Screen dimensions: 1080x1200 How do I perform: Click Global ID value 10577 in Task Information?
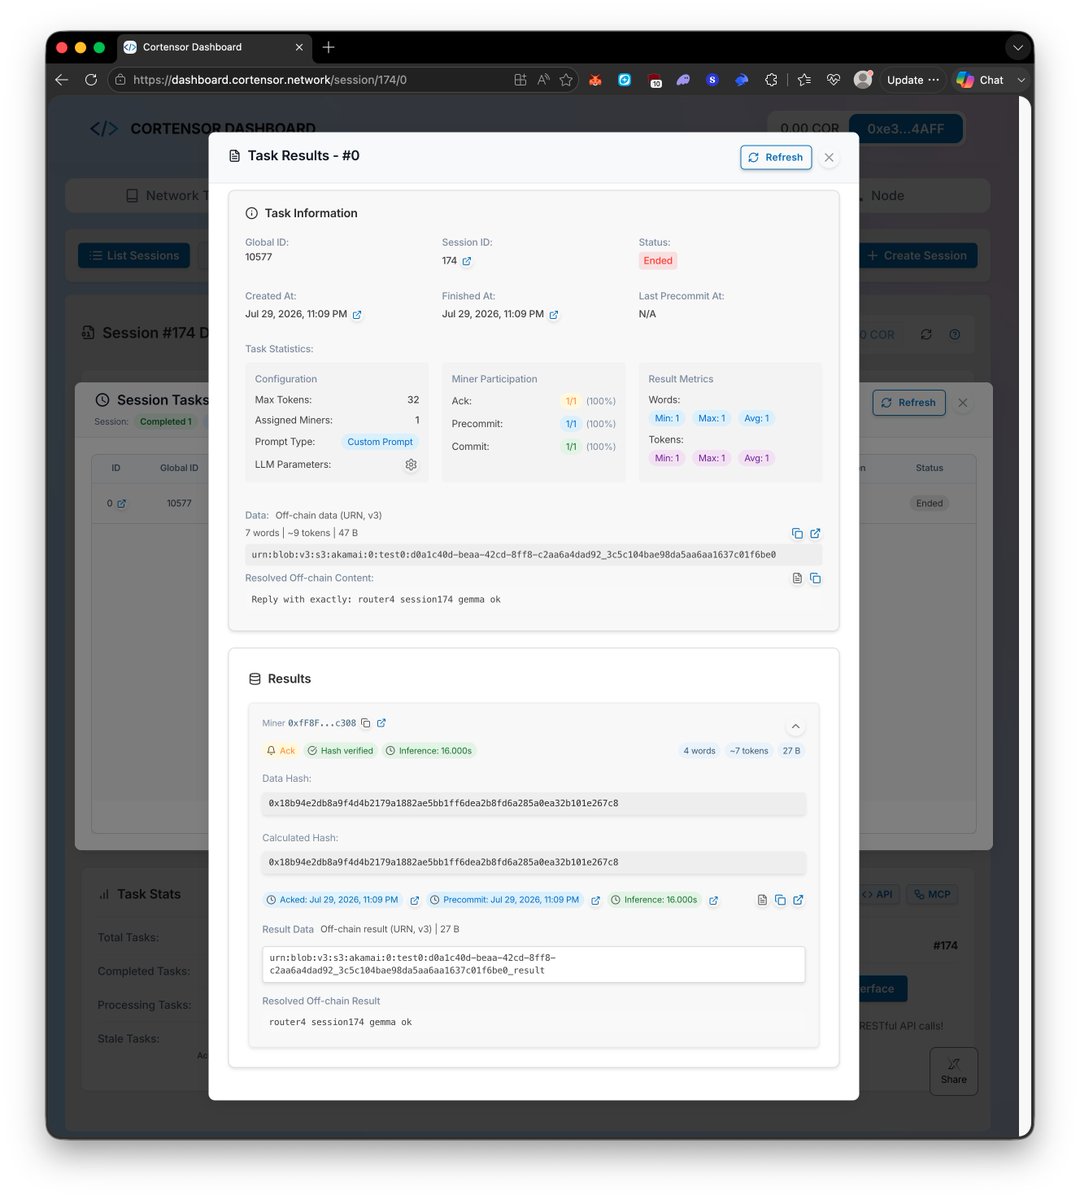point(259,257)
